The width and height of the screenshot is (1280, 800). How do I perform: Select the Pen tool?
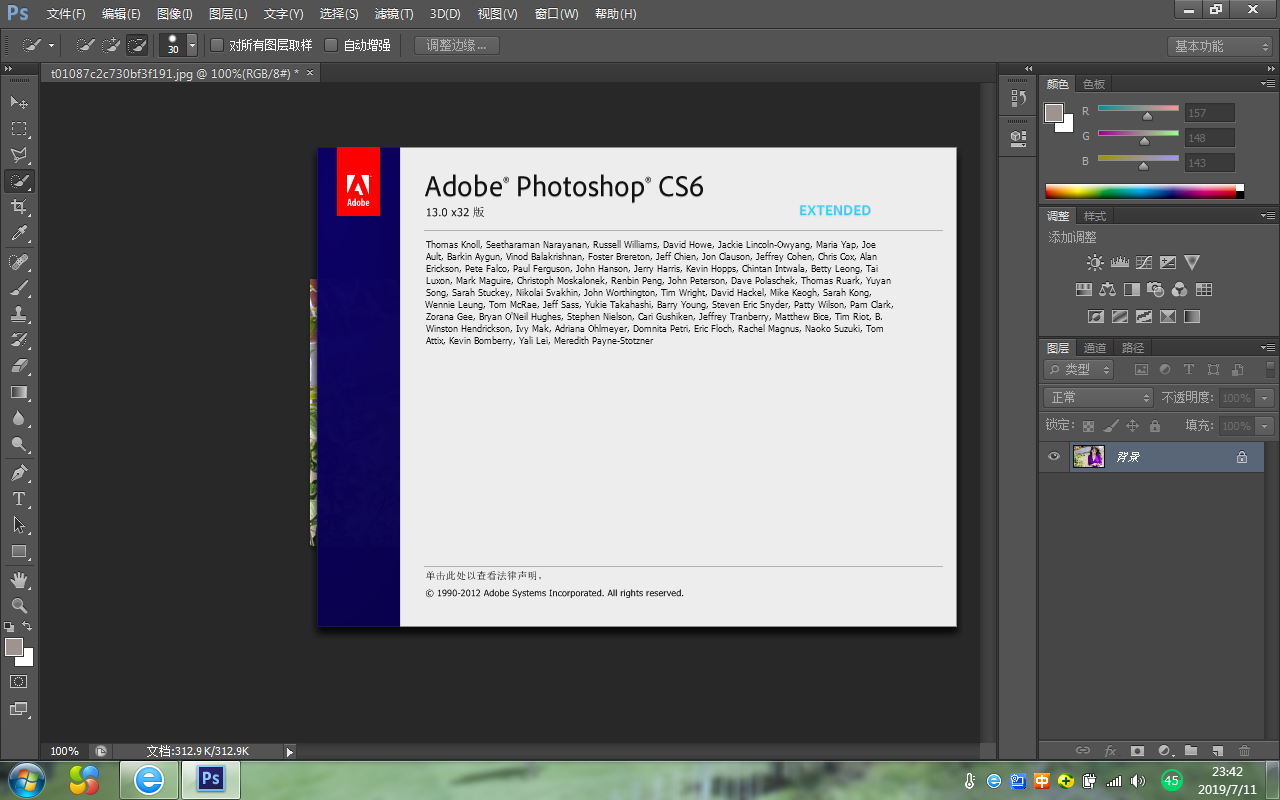pos(19,472)
